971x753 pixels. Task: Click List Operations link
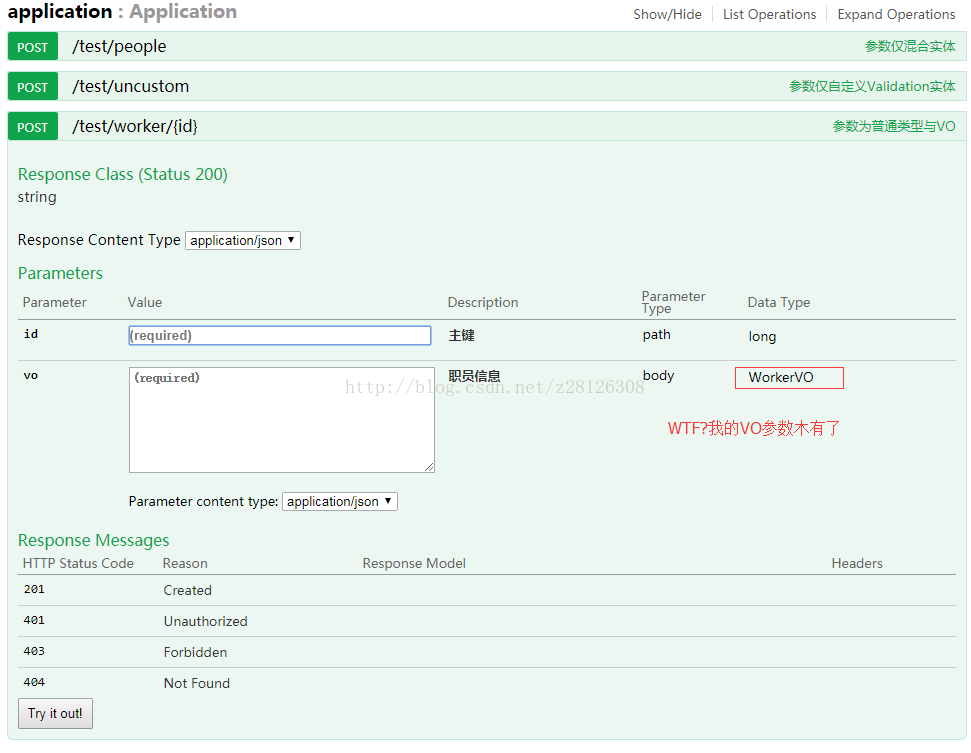click(x=769, y=14)
